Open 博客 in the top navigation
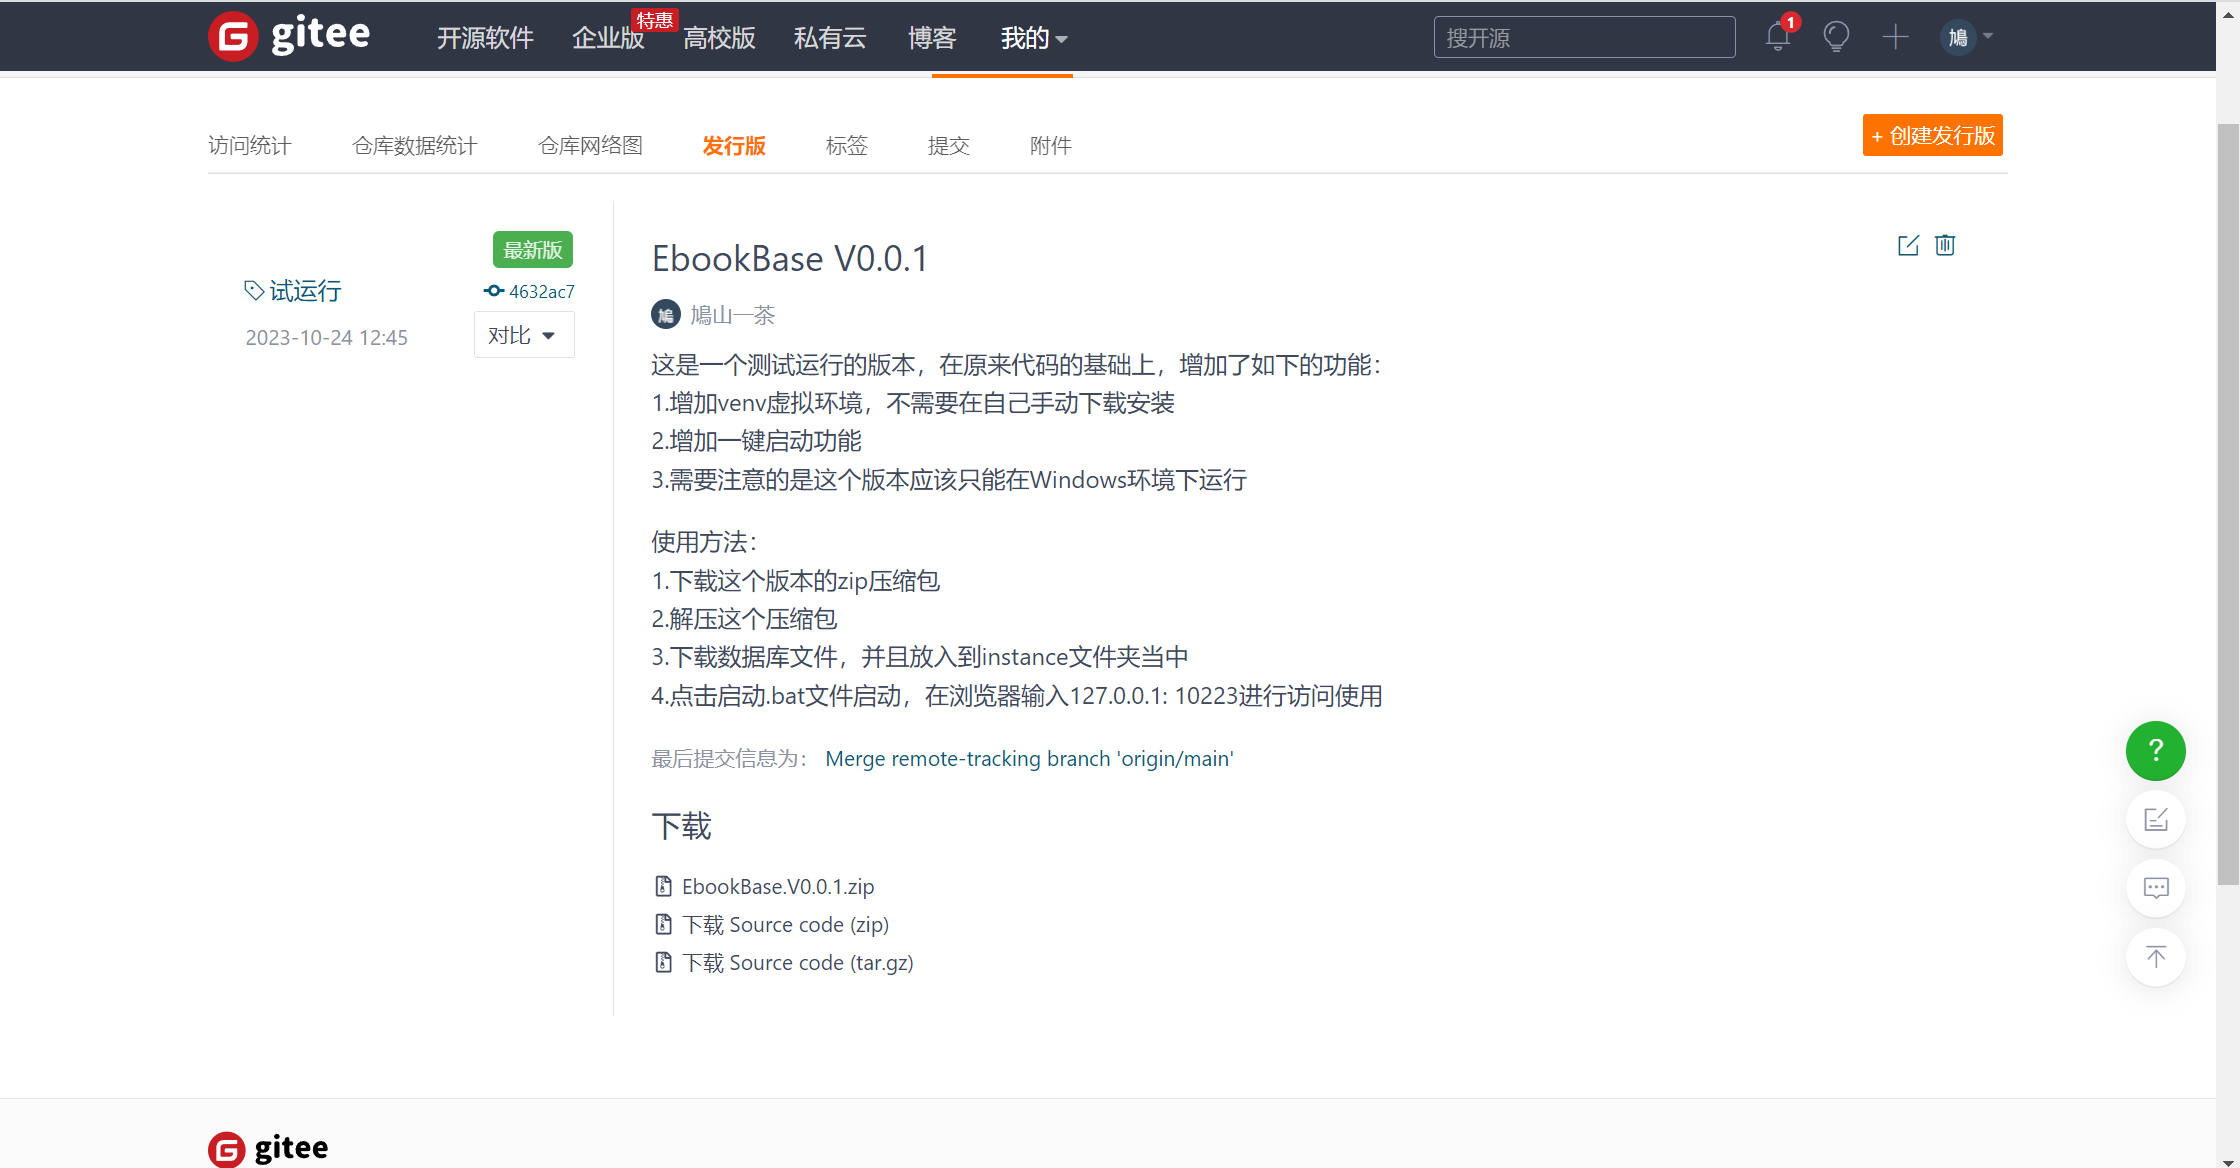 coord(932,38)
